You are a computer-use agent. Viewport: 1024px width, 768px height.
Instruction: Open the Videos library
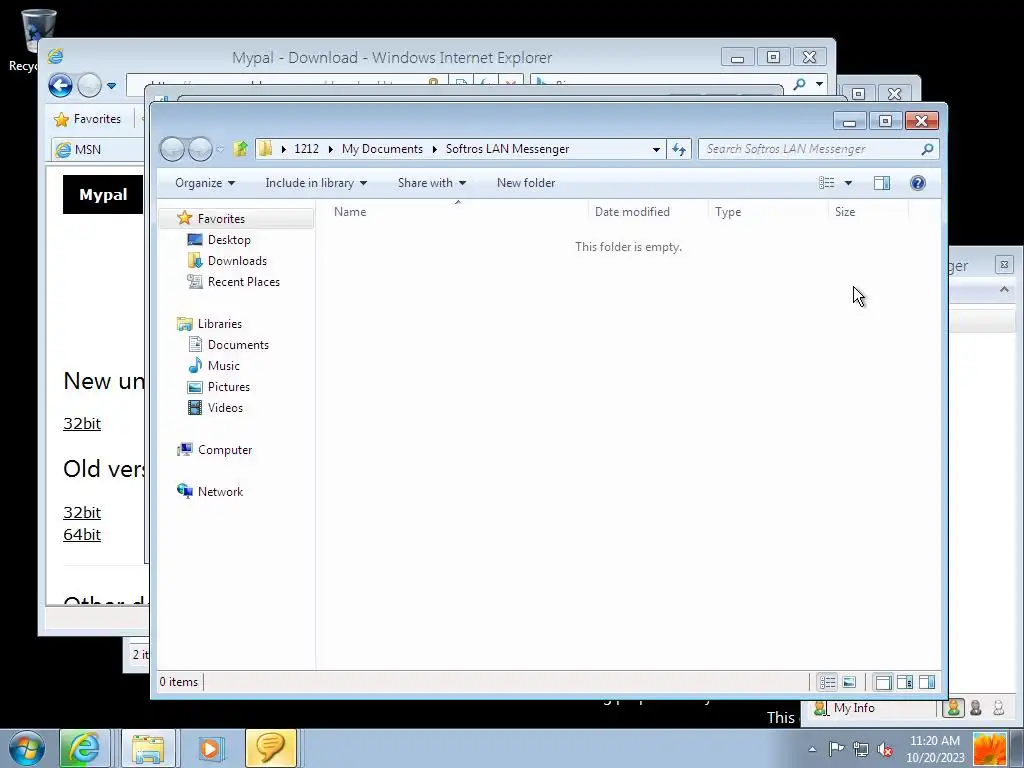point(225,408)
